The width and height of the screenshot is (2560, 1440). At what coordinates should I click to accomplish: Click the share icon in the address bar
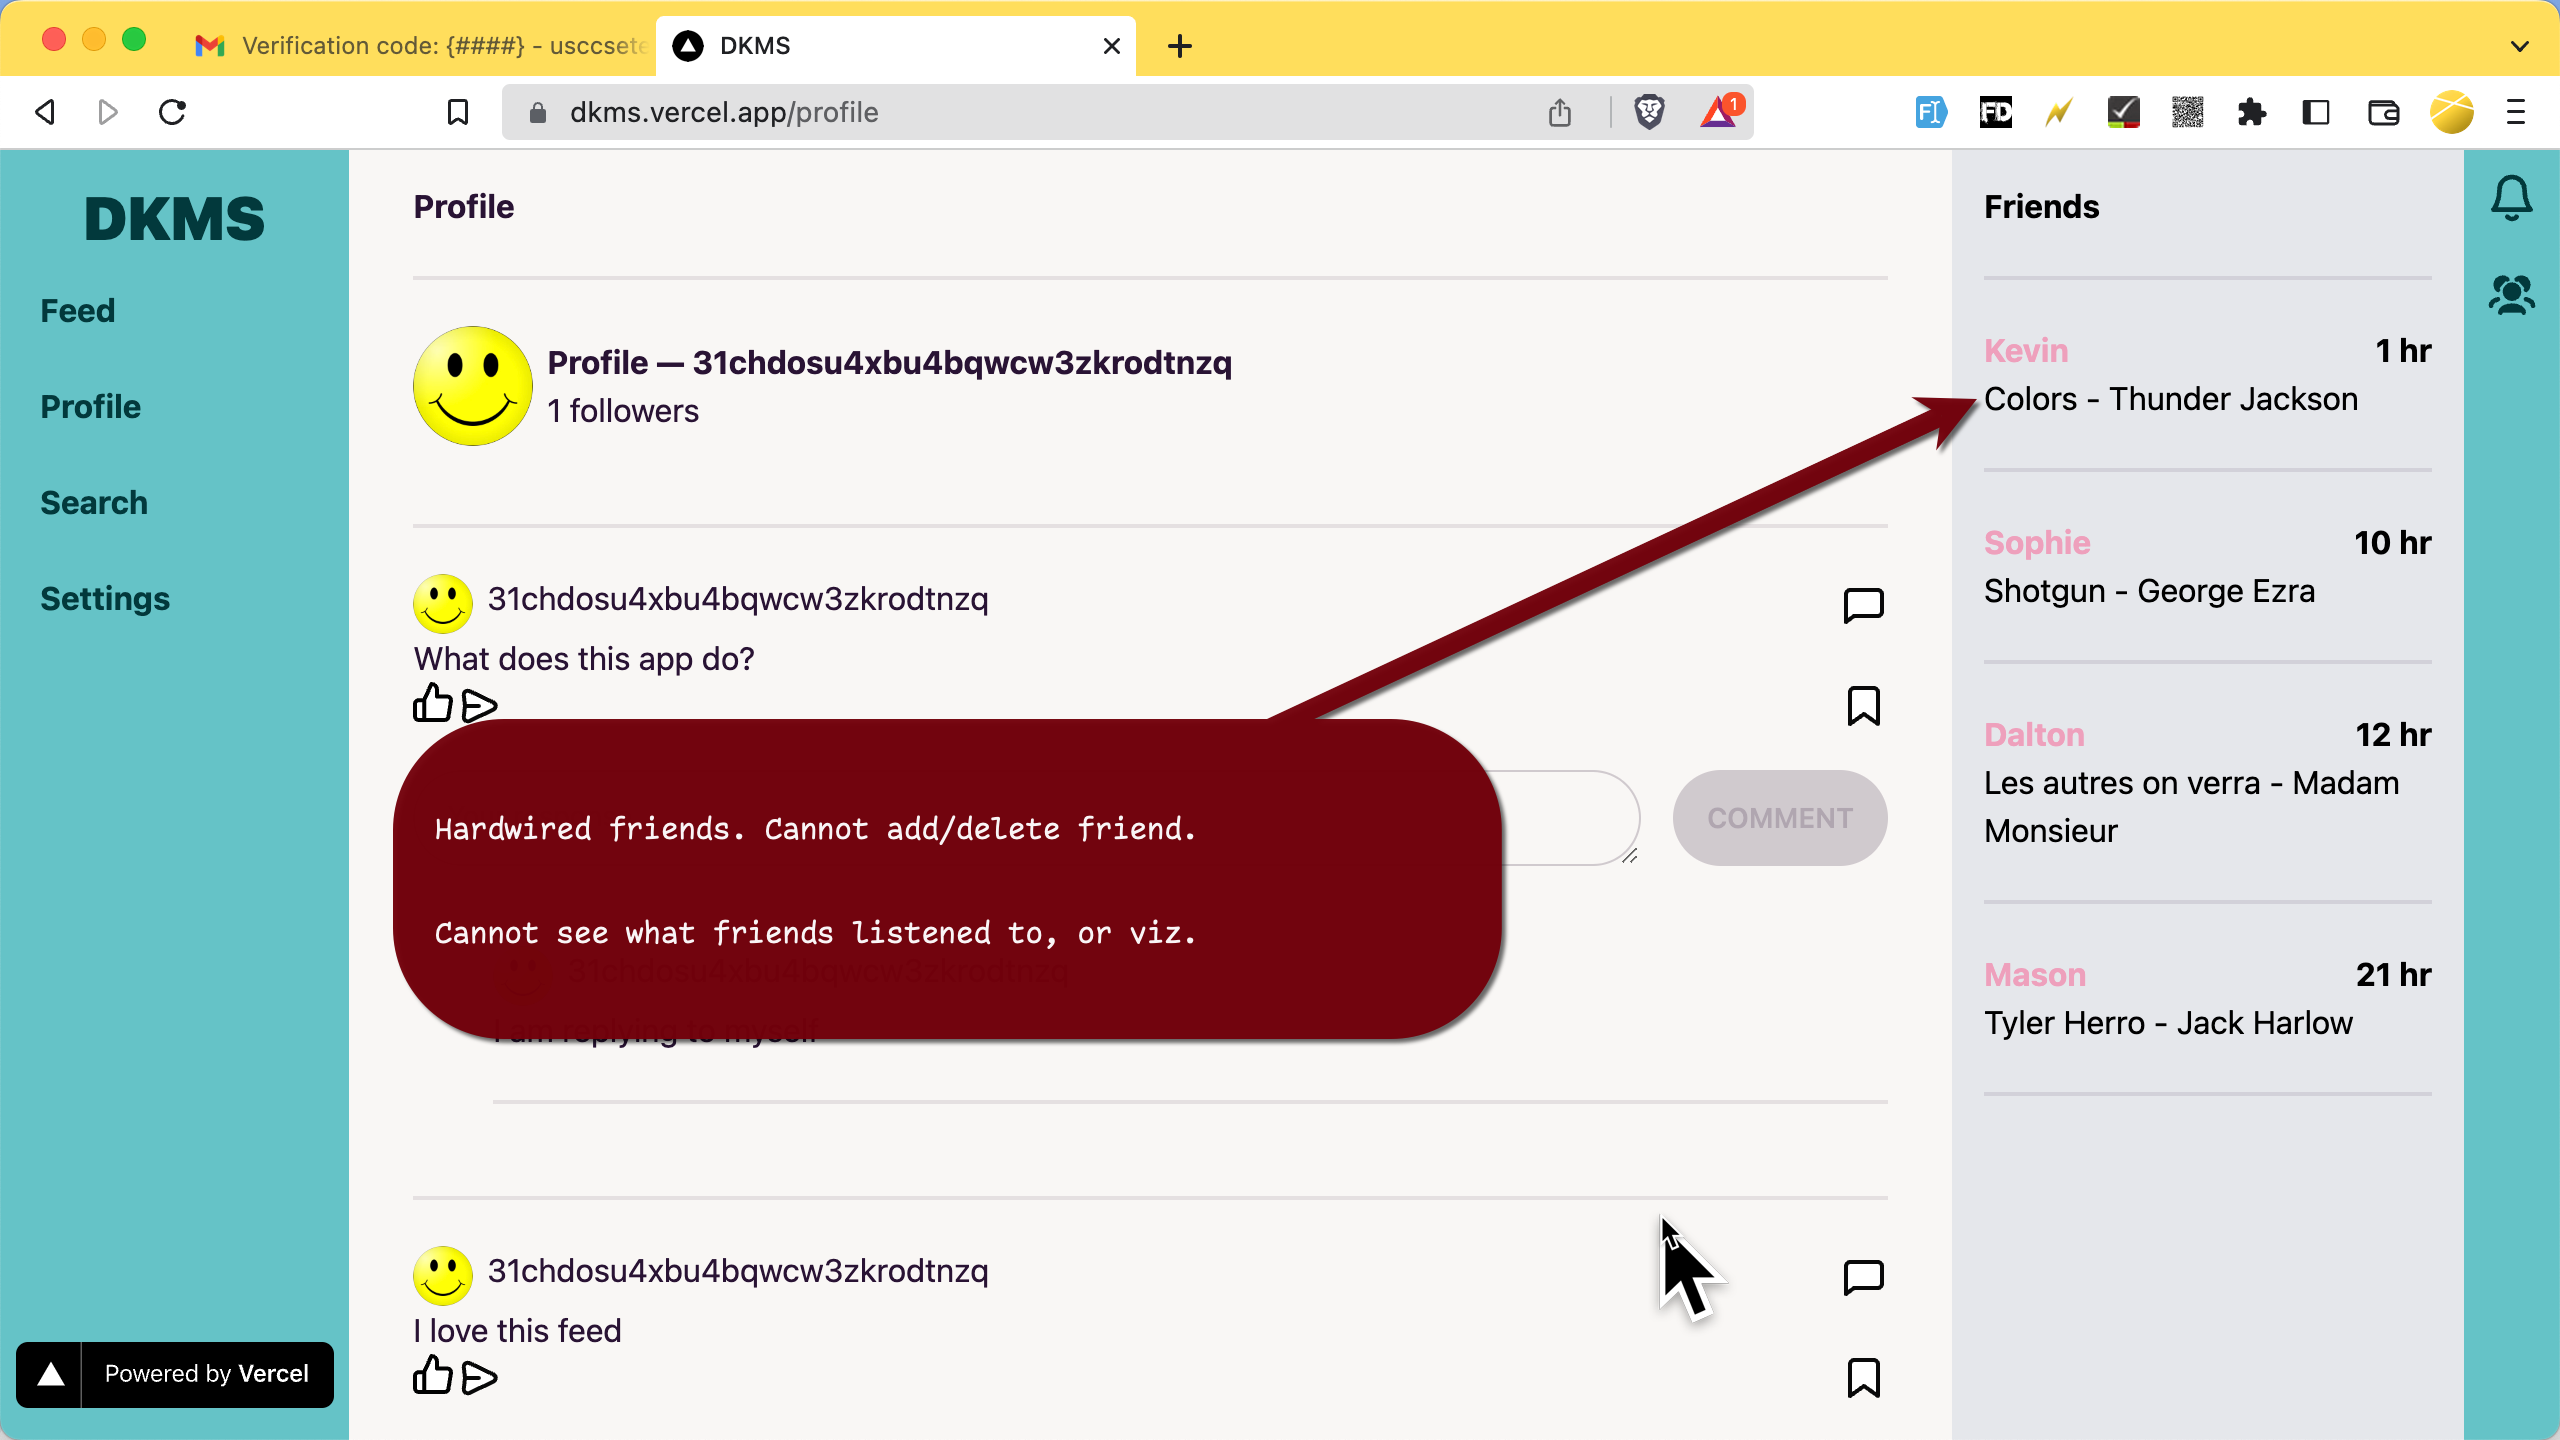tap(1561, 112)
